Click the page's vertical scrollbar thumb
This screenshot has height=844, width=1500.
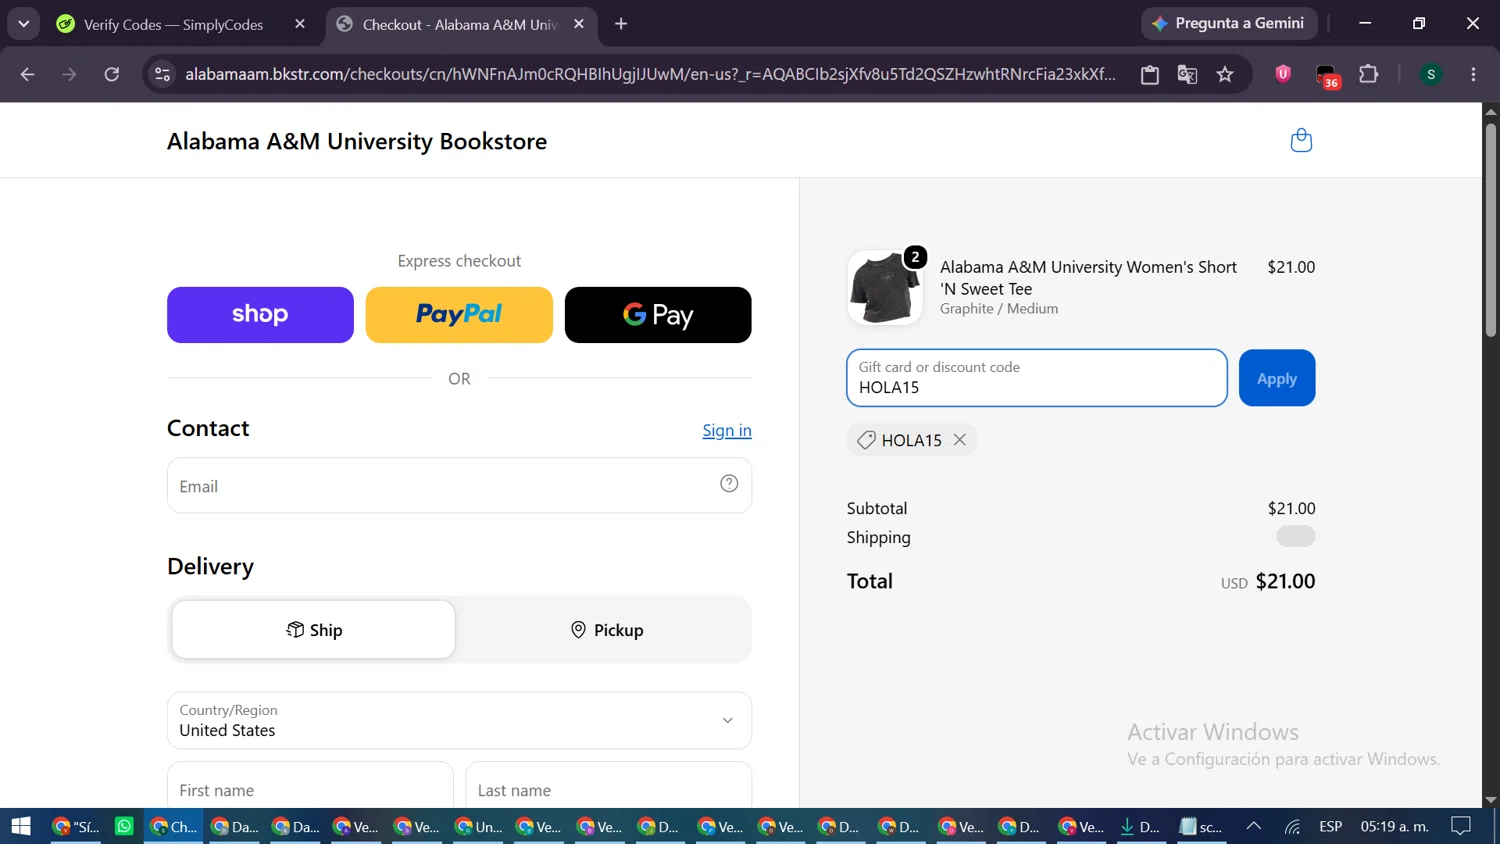(x=1491, y=230)
